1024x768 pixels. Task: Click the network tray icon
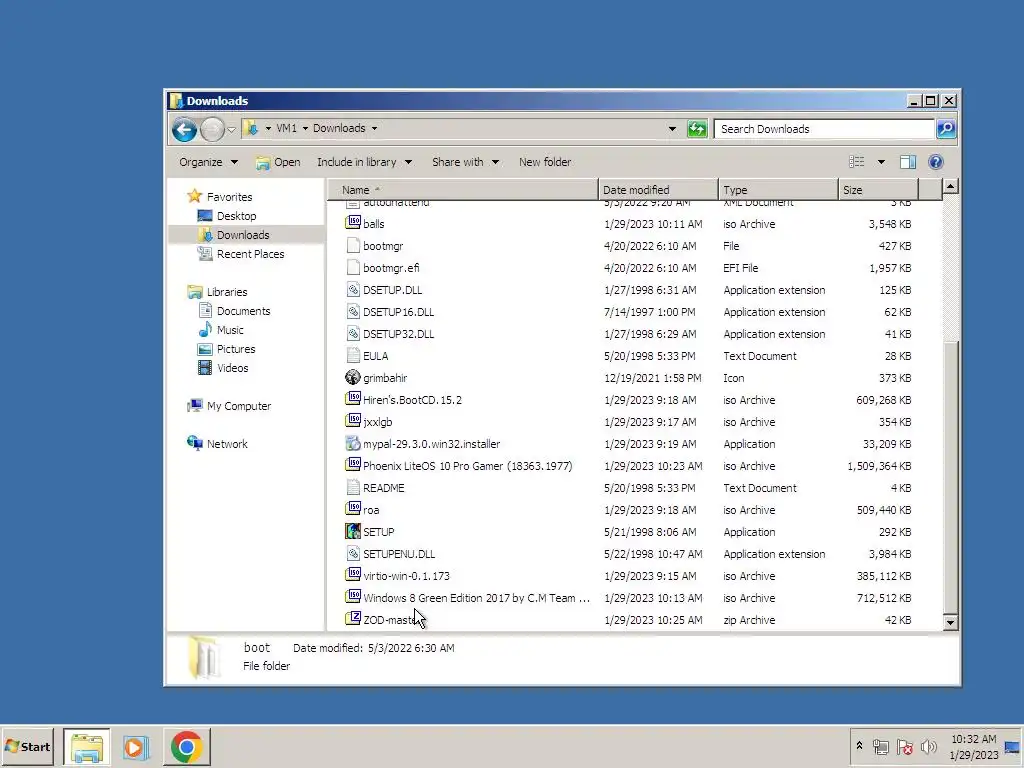tap(881, 747)
